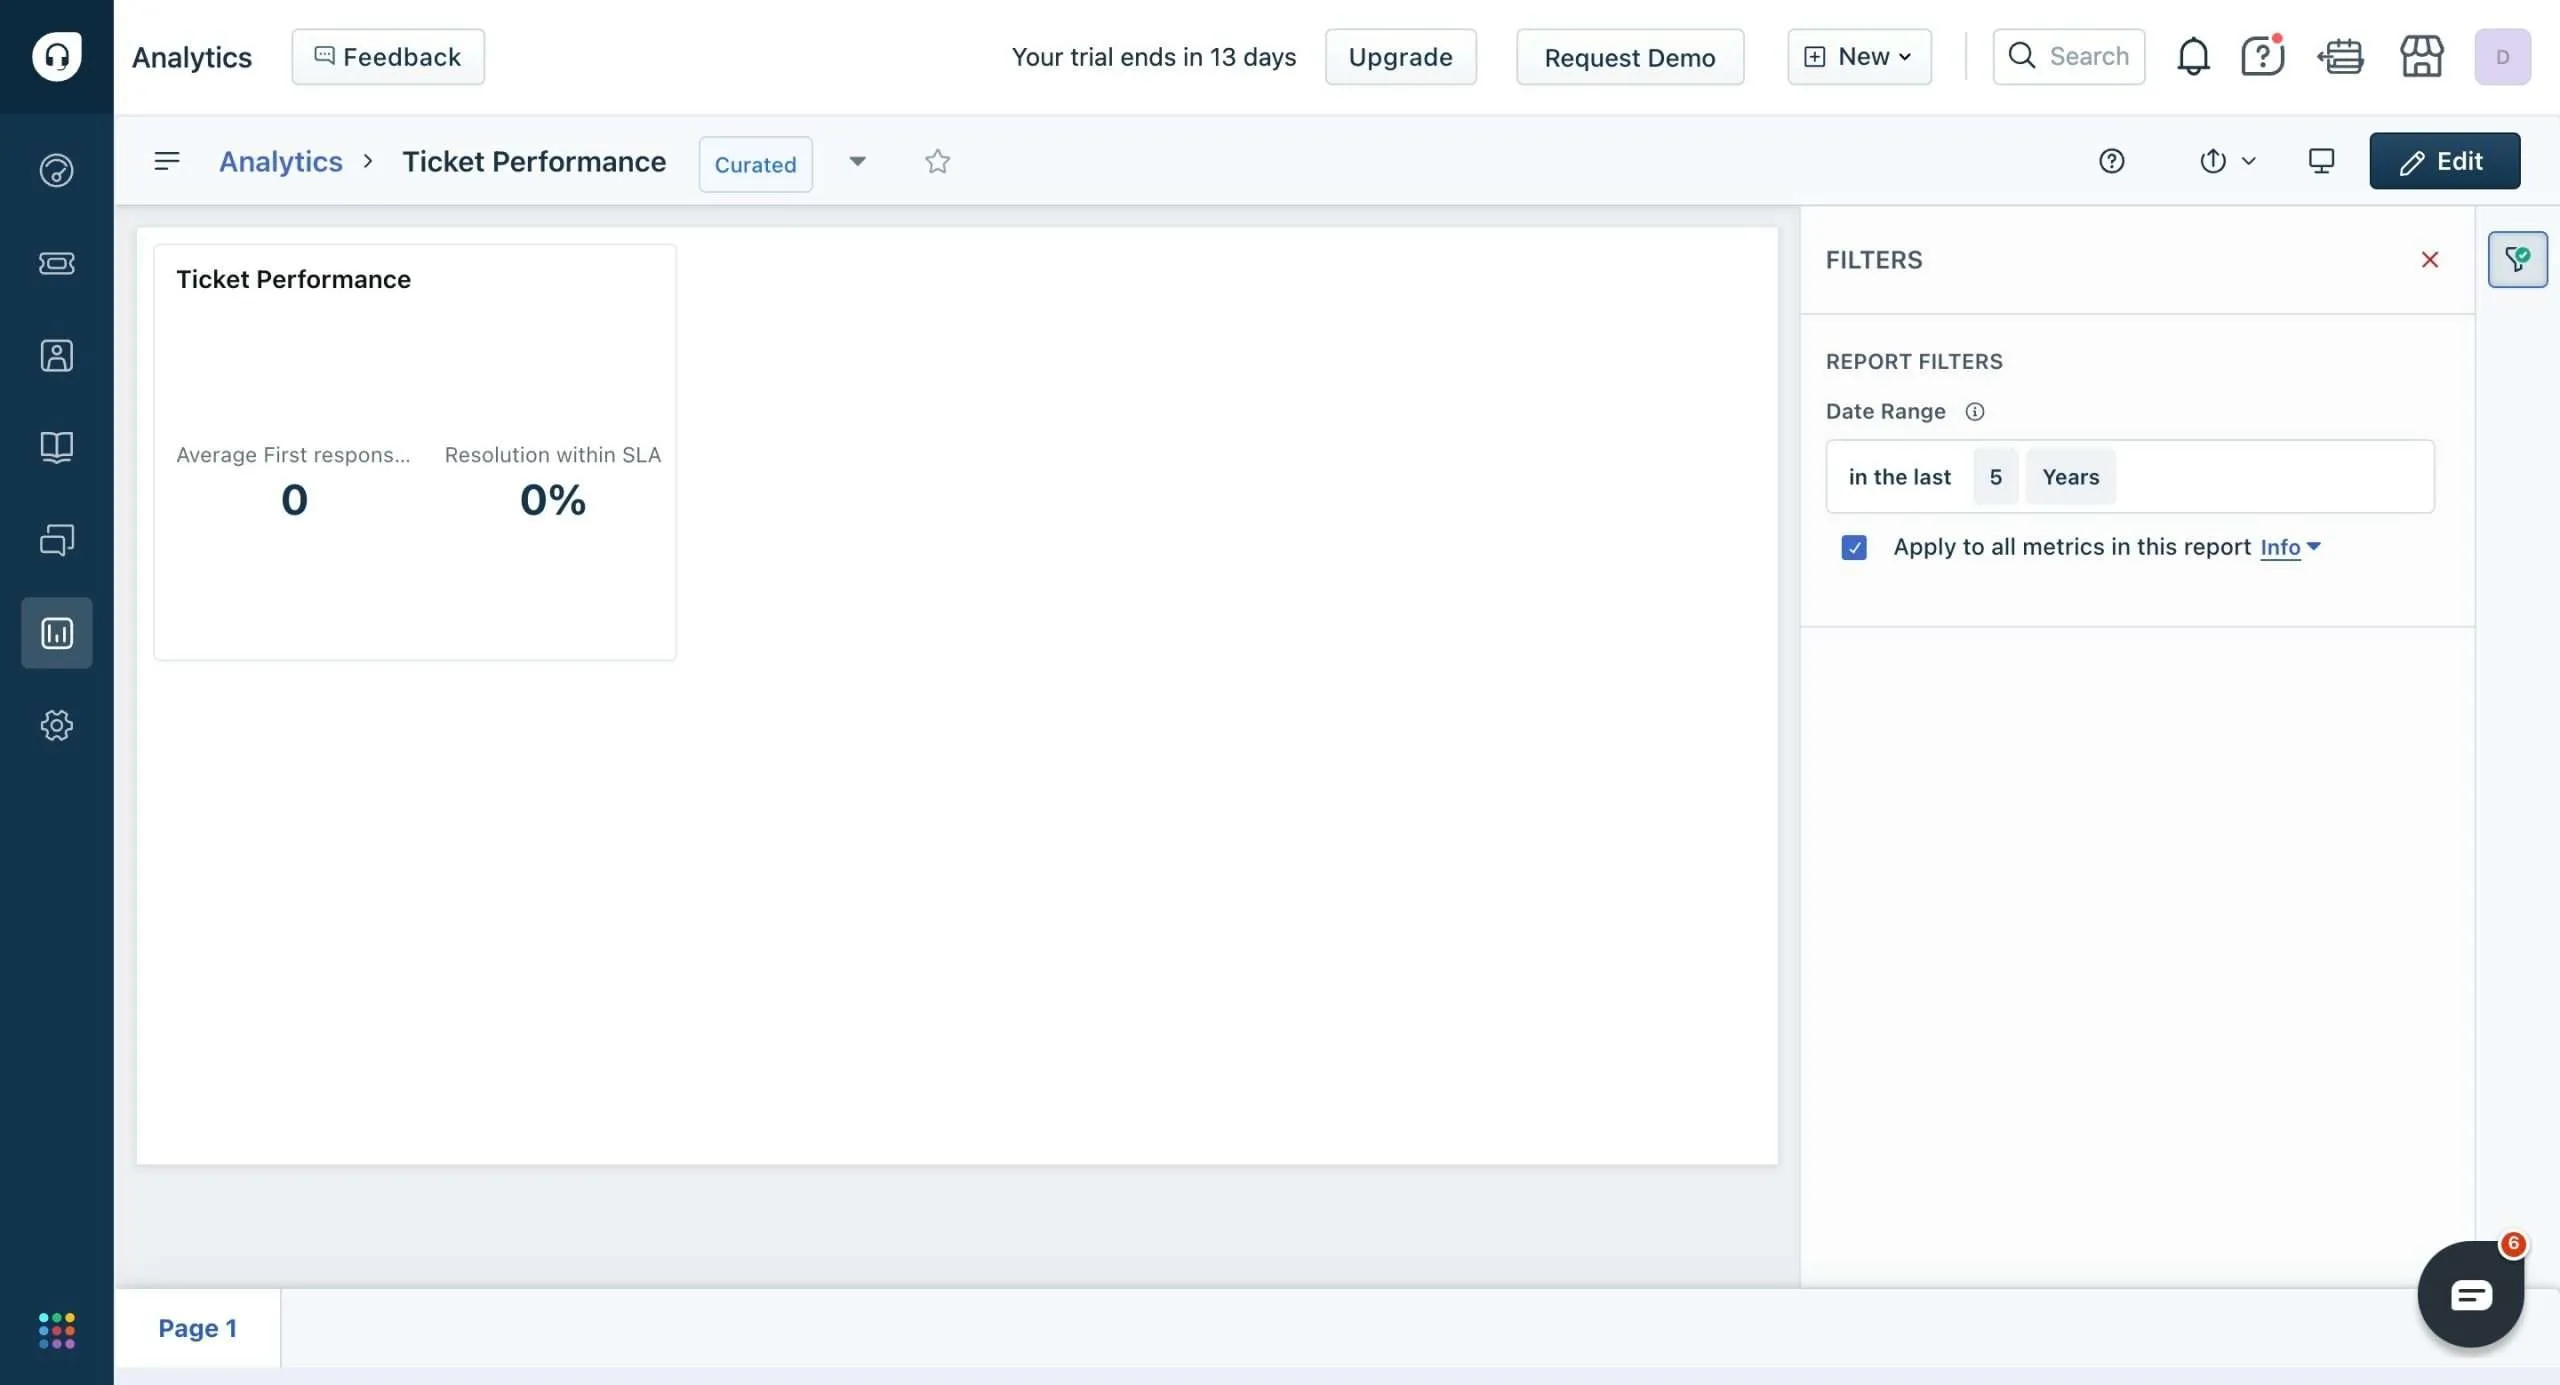Open the Analytics chart sidebar icon
This screenshot has width=2560, height=1385.
coord(56,633)
